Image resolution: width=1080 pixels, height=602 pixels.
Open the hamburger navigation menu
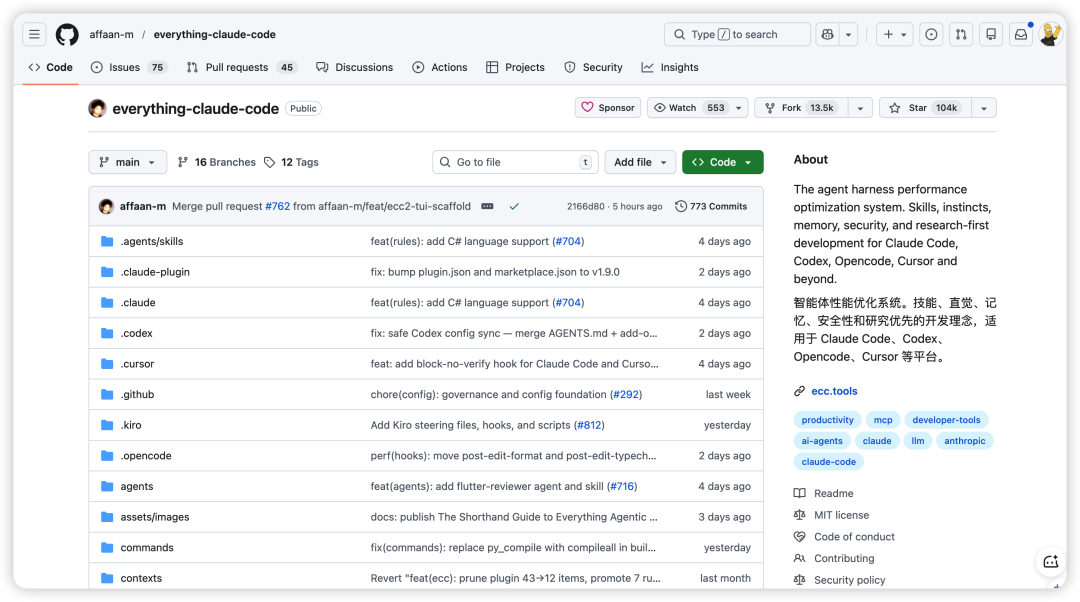point(35,34)
